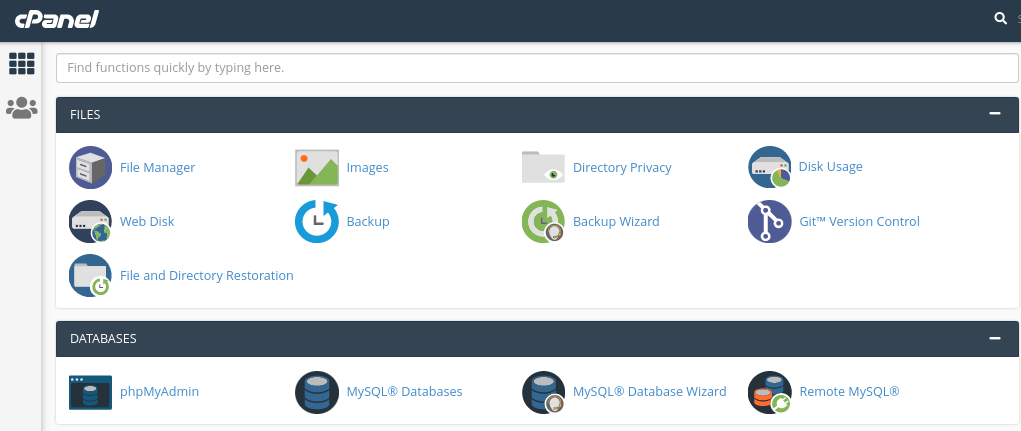Click the Backup Wizard icon
Screen dimensions: 1021x431
coord(543,222)
